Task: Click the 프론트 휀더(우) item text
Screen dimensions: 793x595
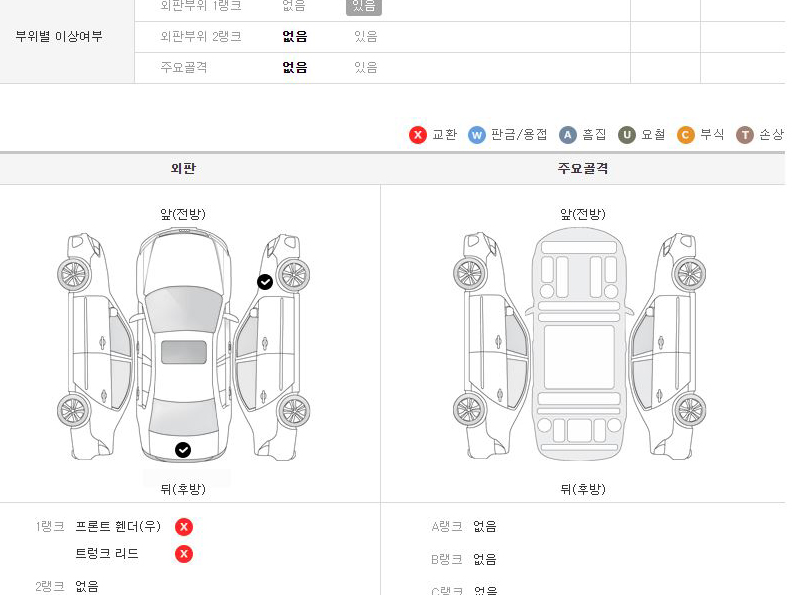Action: 118,526
